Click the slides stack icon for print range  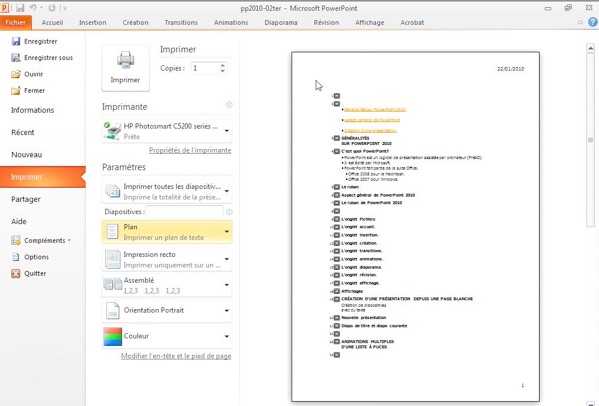(113, 191)
